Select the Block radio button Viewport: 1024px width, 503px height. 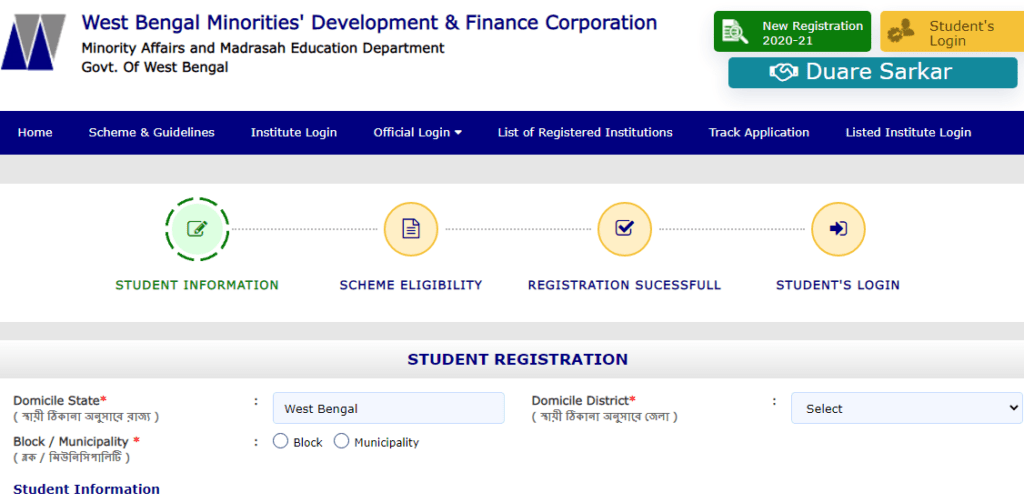point(280,442)
